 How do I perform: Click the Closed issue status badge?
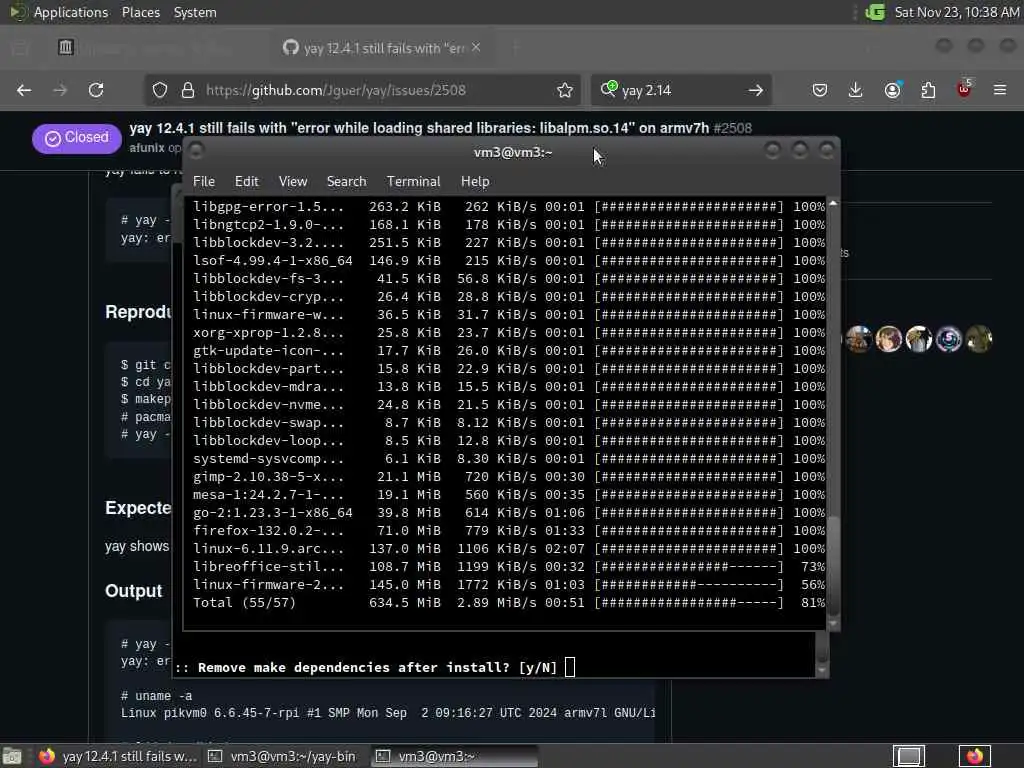coord(76,138)
